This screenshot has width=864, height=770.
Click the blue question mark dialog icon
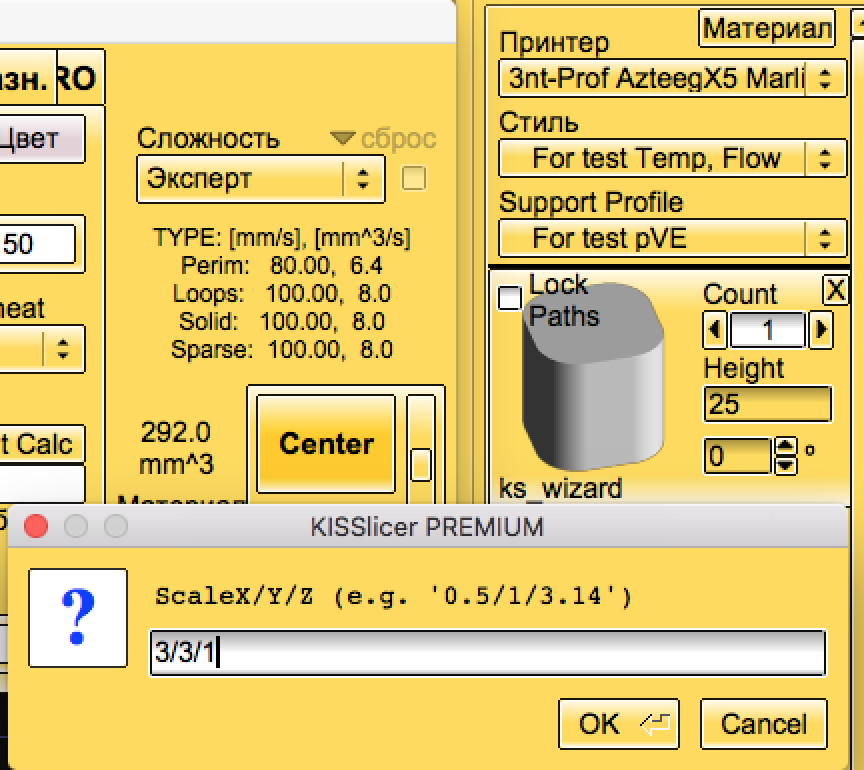coord(77,618)
